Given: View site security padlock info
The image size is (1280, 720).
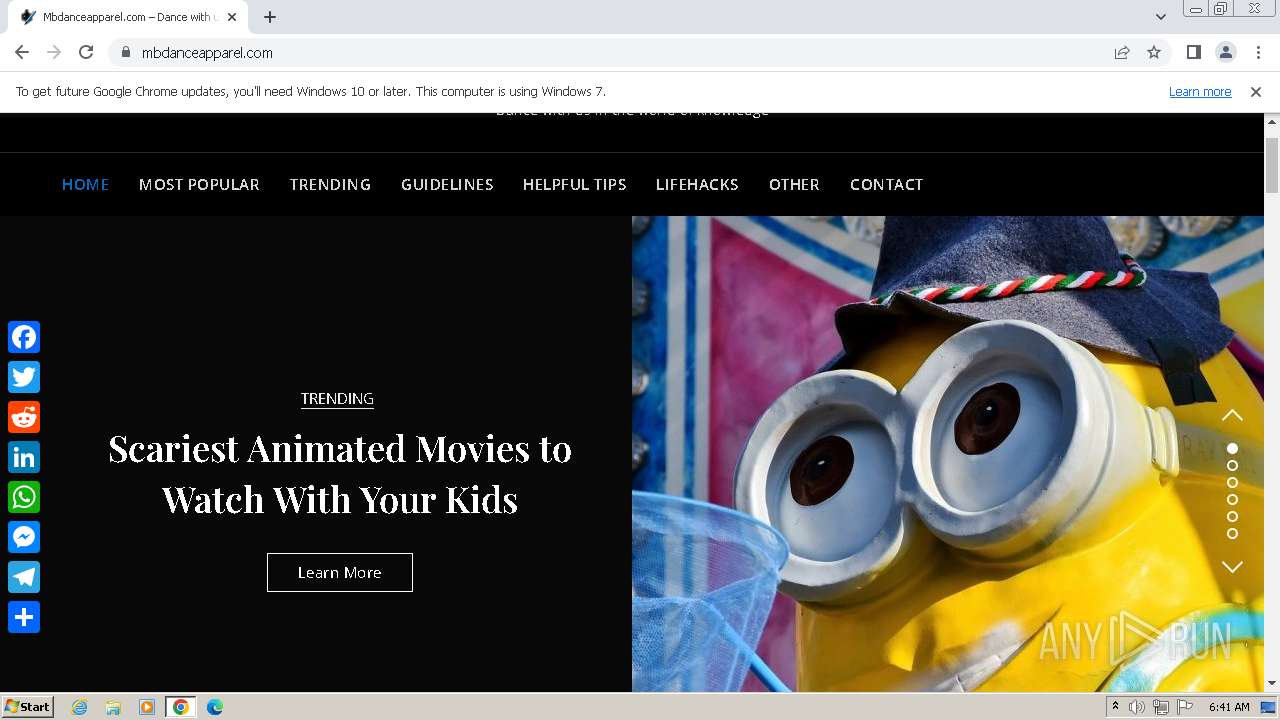Looking at the screenshot, I should pyautogui.click(x=125, y=52).
